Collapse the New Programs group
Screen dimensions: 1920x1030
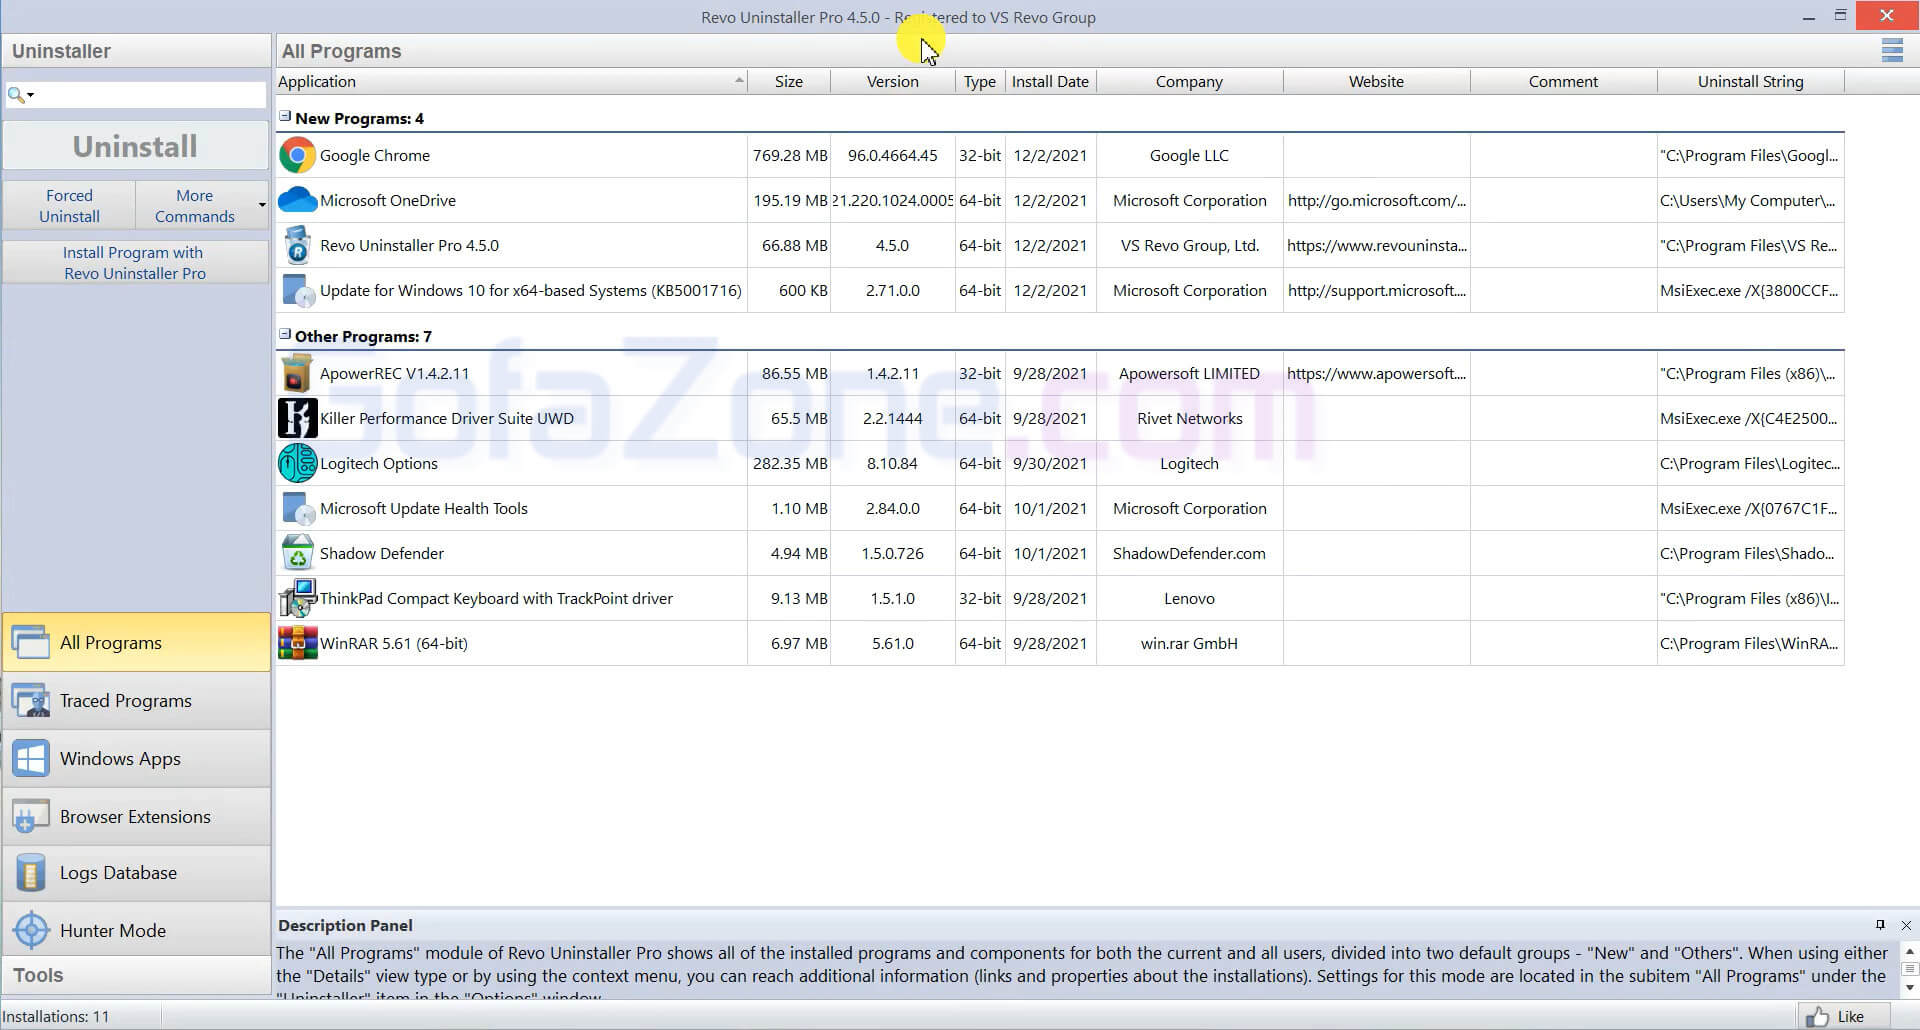coord(285,117)
